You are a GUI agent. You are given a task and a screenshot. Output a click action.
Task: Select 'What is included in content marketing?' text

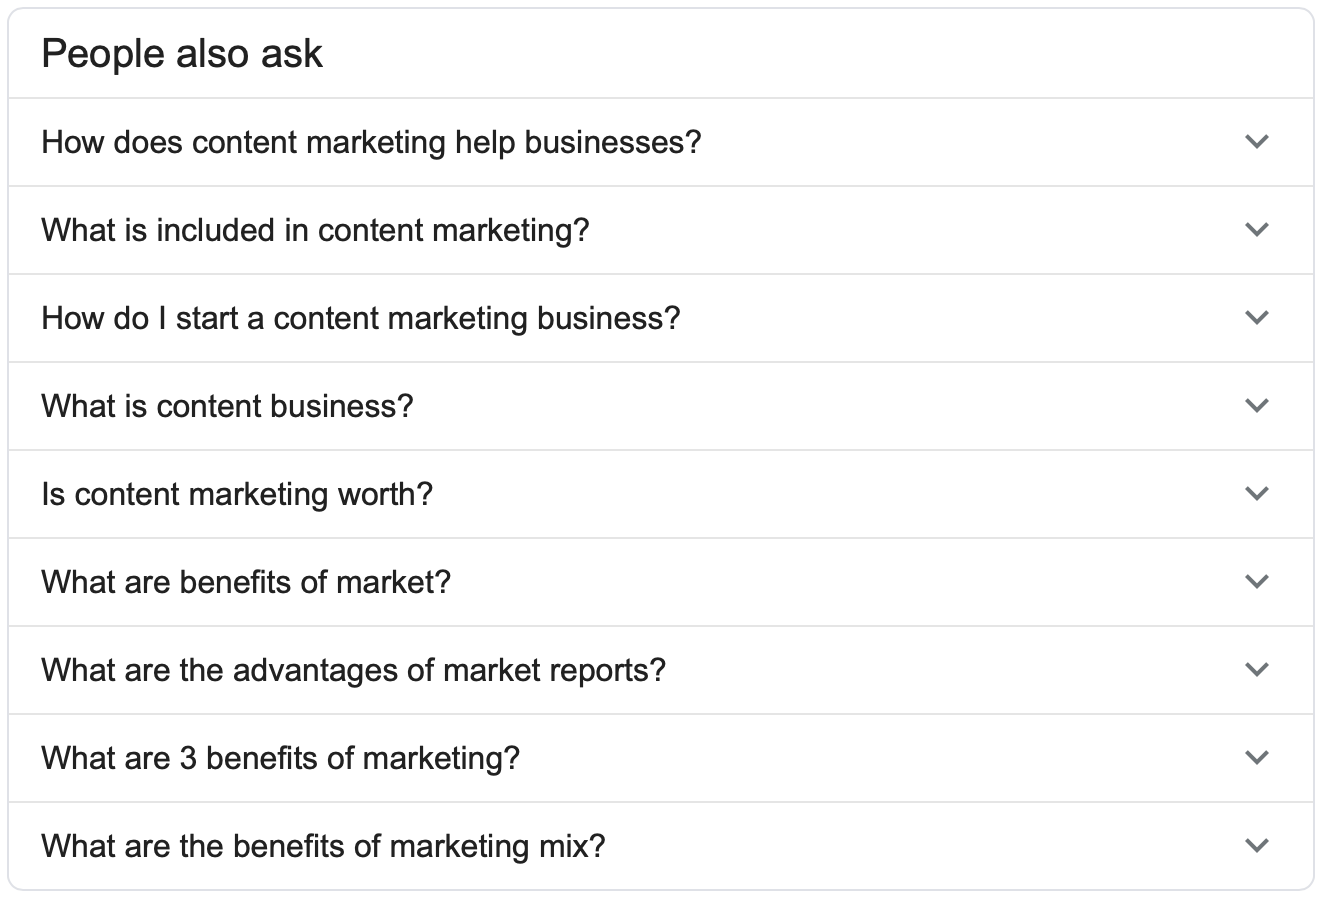click(315, 230)
